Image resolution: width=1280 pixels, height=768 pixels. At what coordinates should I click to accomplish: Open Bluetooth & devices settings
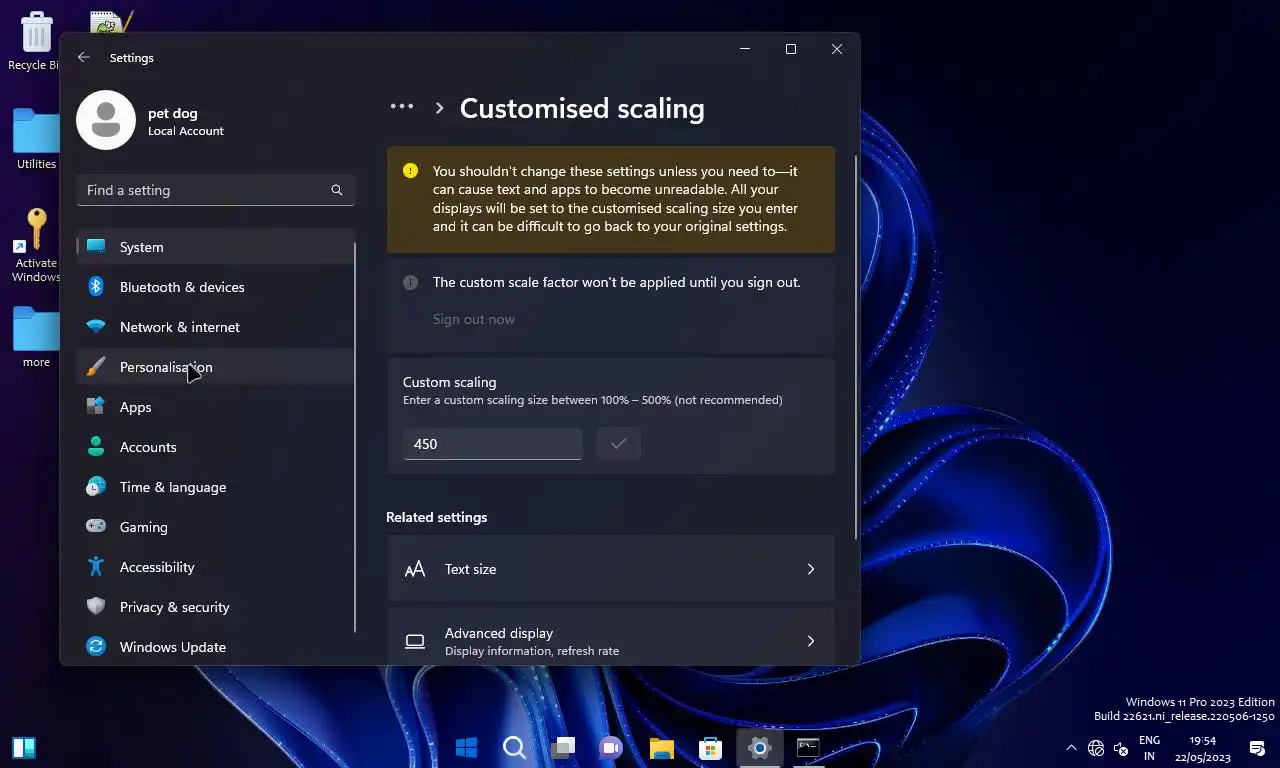click(215, 287)
